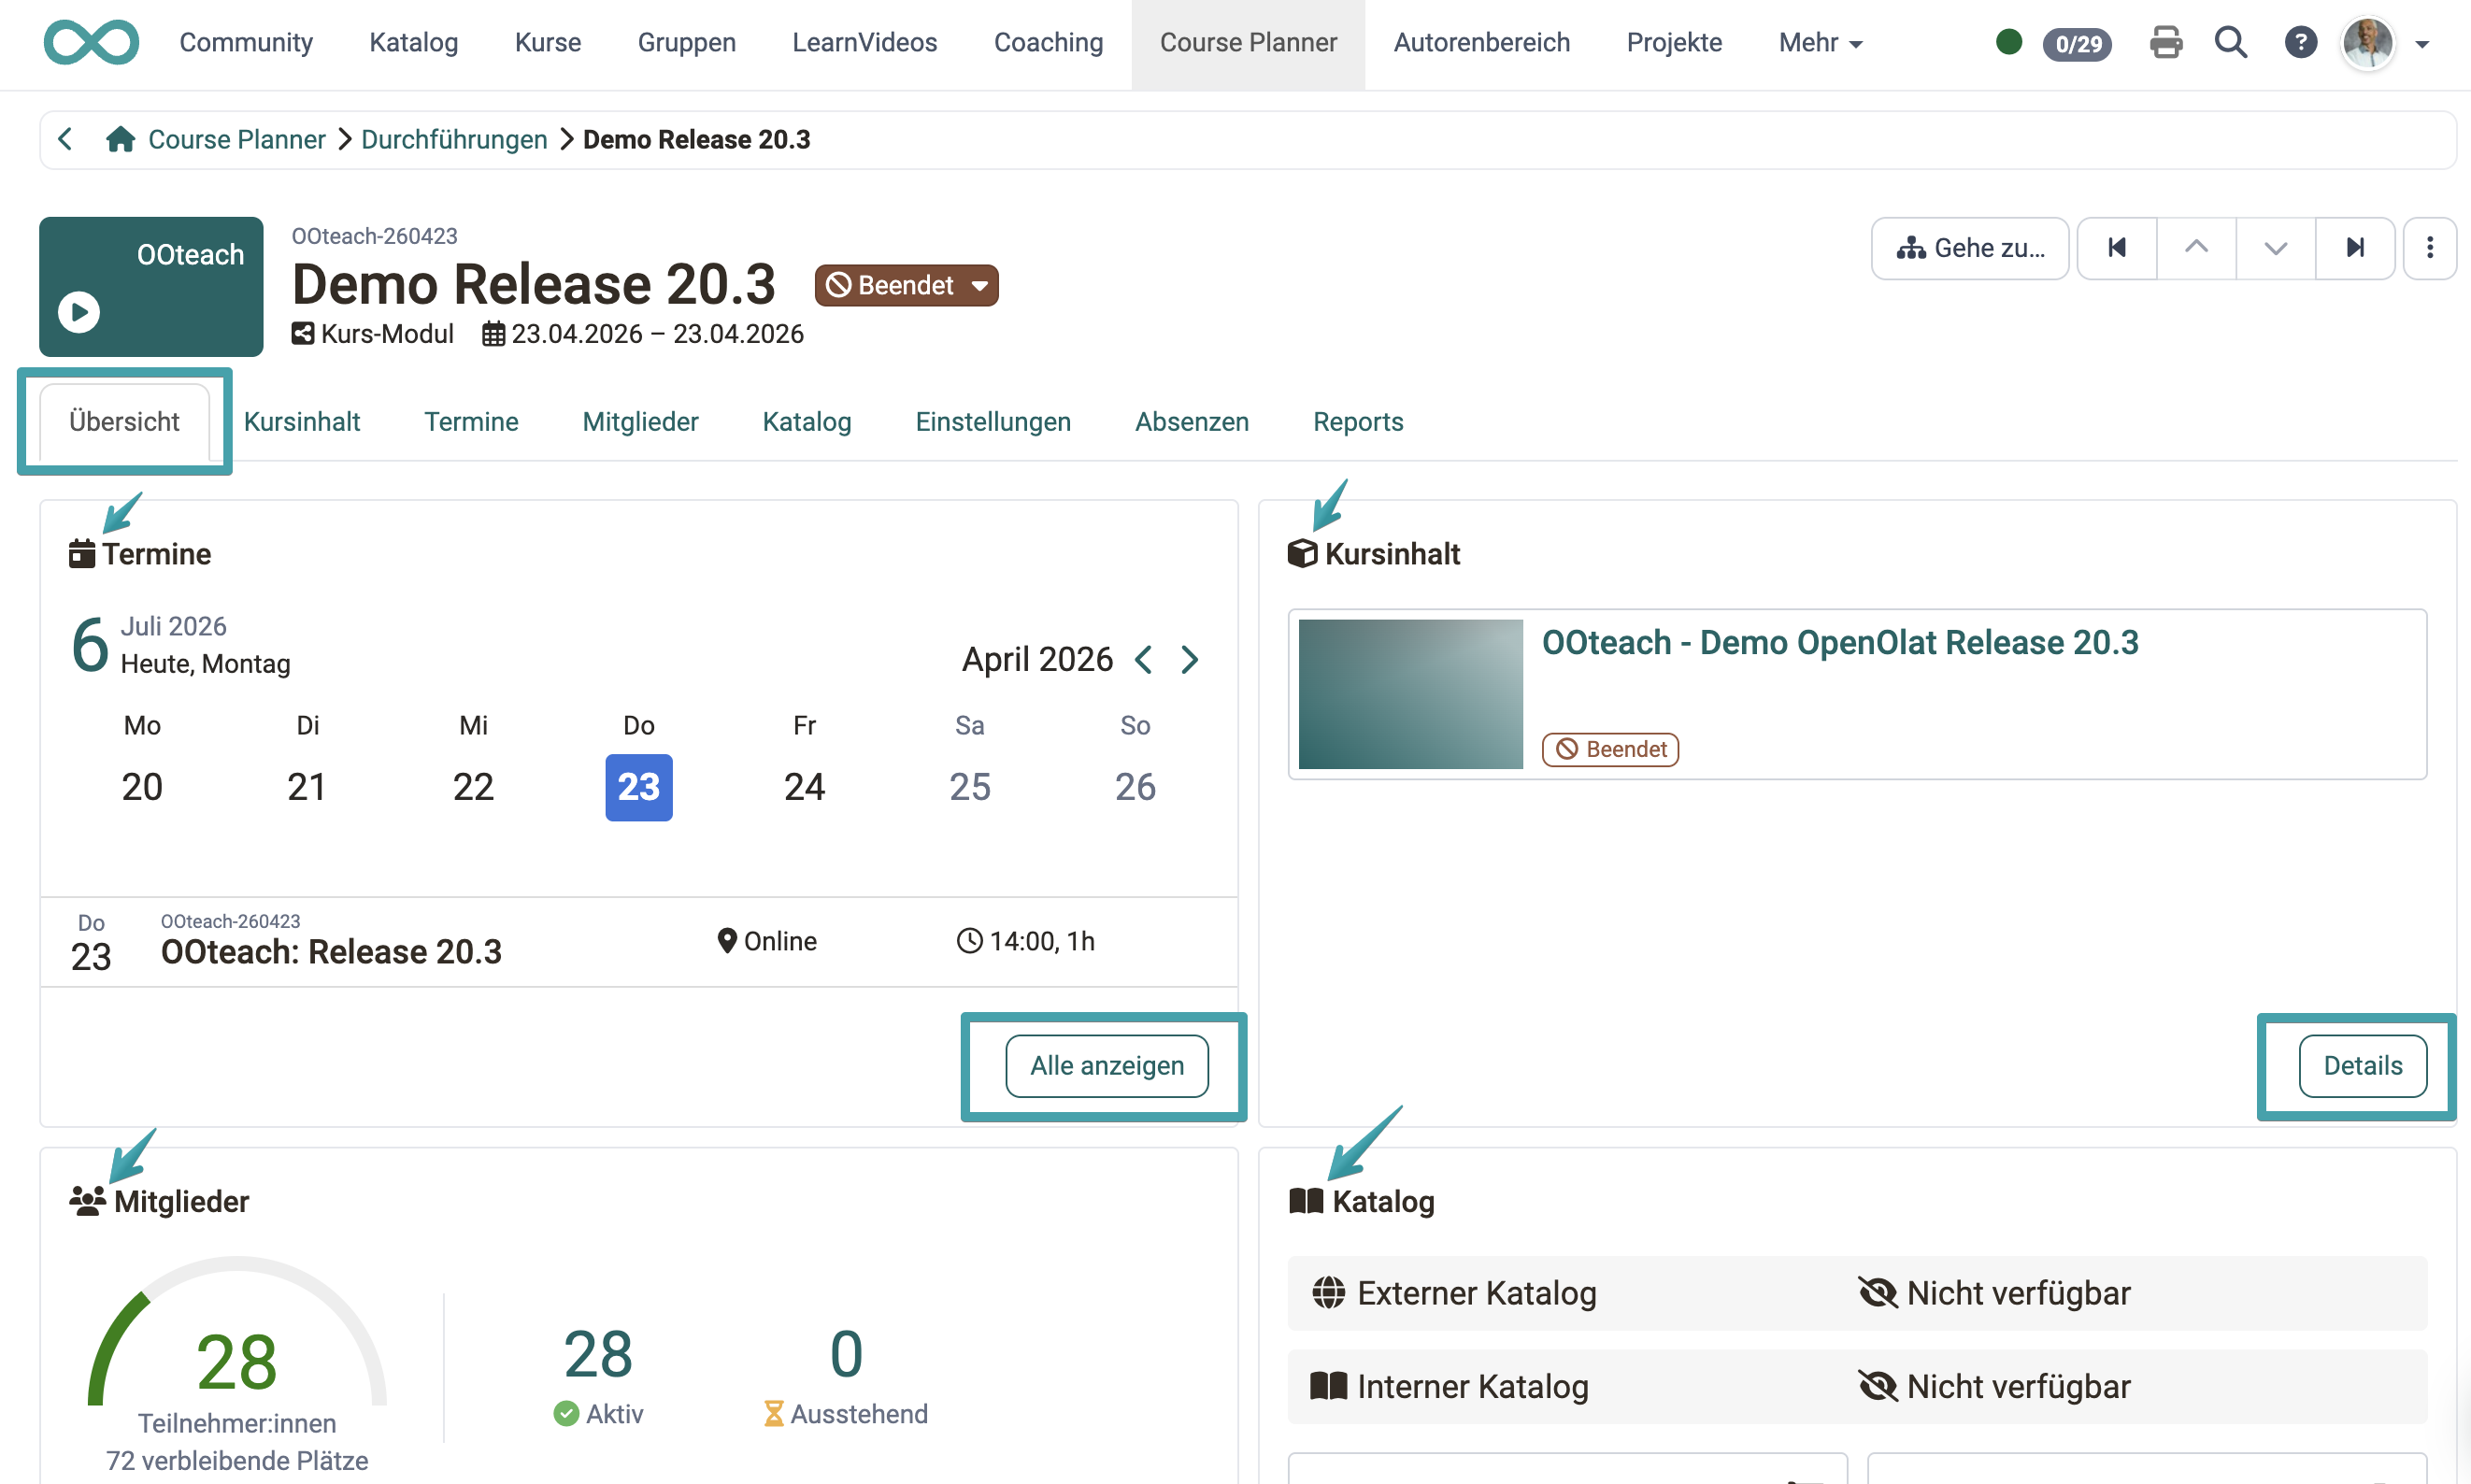Select calendar day 24
Image resolution: width=2471 pixels, height=1484 pixels.
pyautogui.click(x=804, y=787)
